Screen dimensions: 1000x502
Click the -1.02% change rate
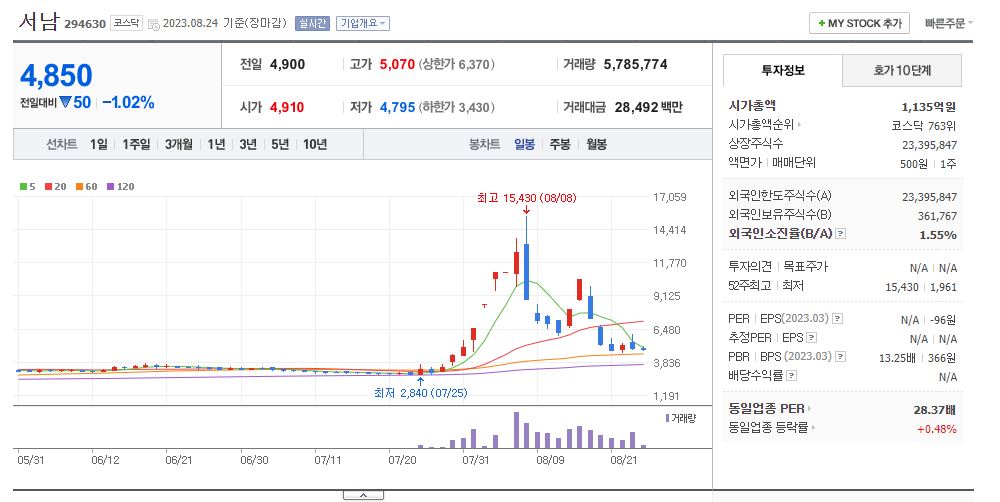click(x=128, y=103)
